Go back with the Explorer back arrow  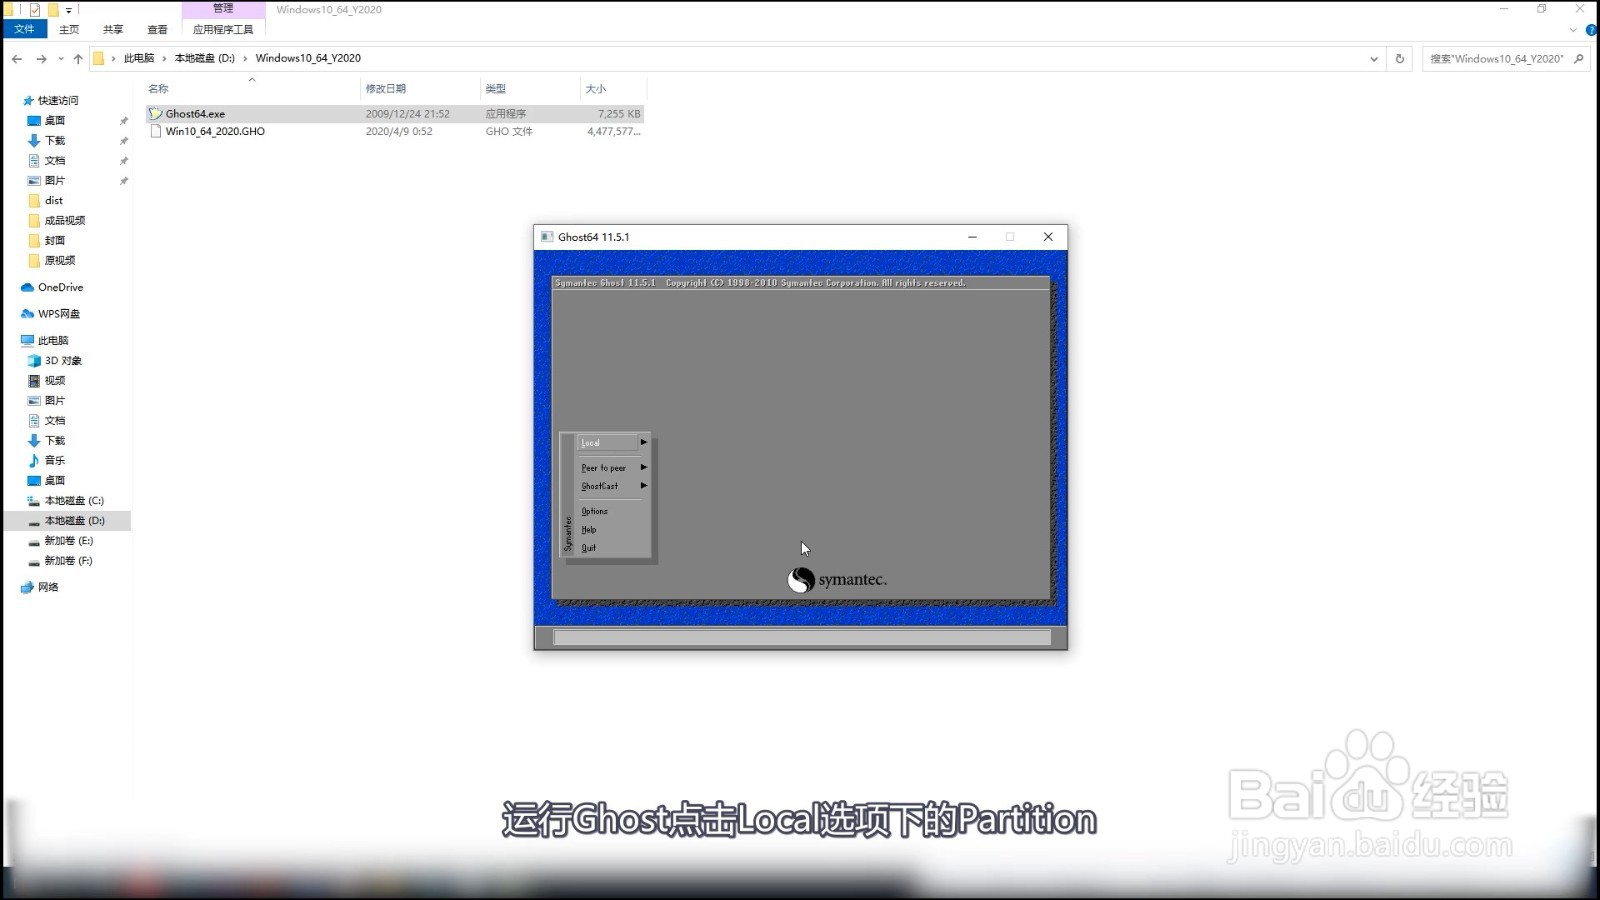[x=17, y=59]
